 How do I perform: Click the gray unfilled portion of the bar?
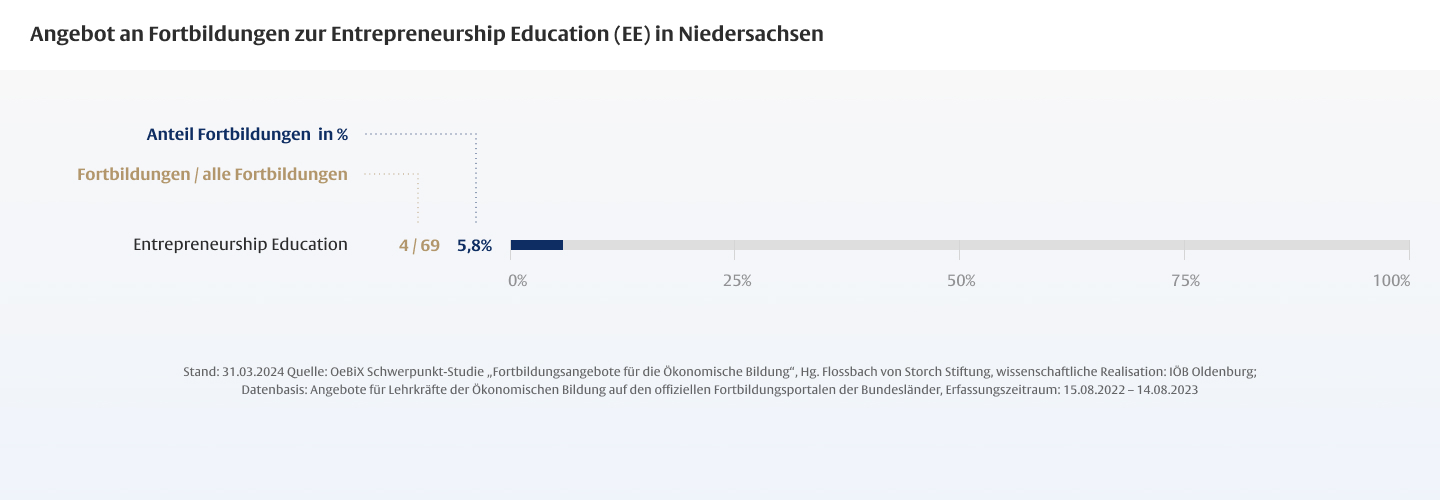985,245
